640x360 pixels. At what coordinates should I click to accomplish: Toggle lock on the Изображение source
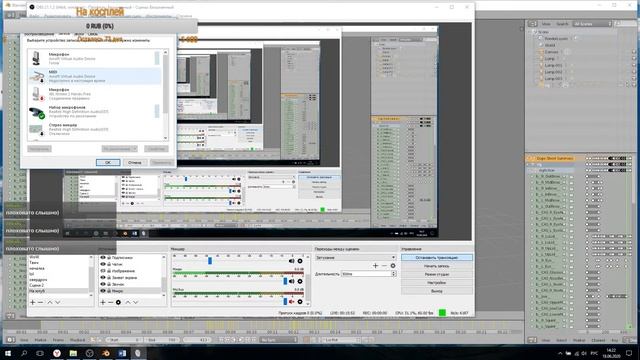[109, 271]
